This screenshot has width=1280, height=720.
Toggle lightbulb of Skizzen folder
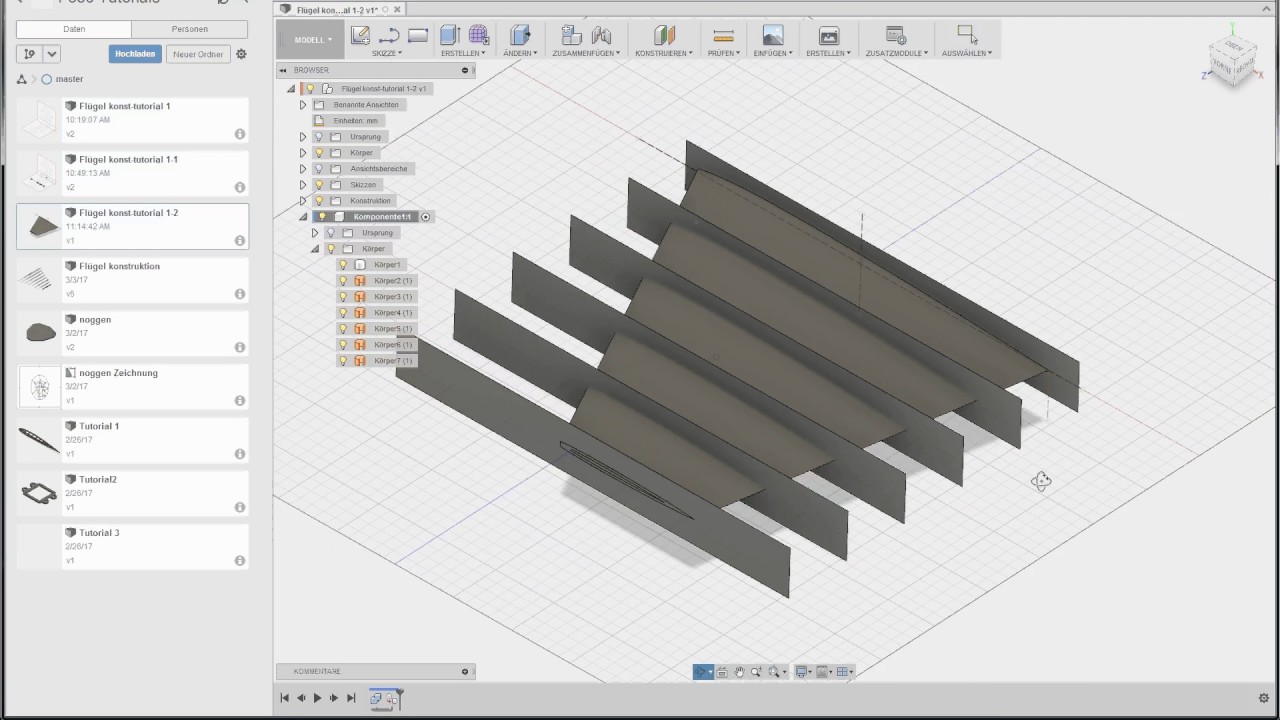pyautogui.click(x=319, y=185)
